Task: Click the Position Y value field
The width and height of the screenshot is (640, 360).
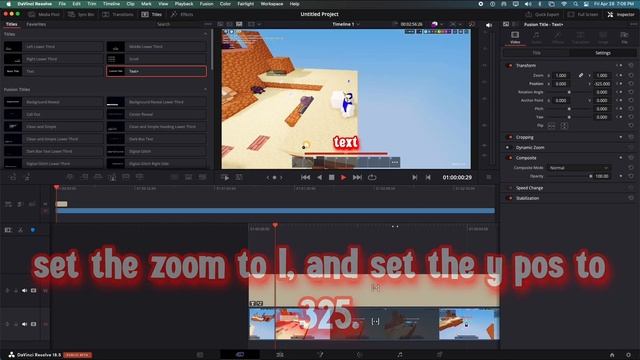Action: point(602,84)
